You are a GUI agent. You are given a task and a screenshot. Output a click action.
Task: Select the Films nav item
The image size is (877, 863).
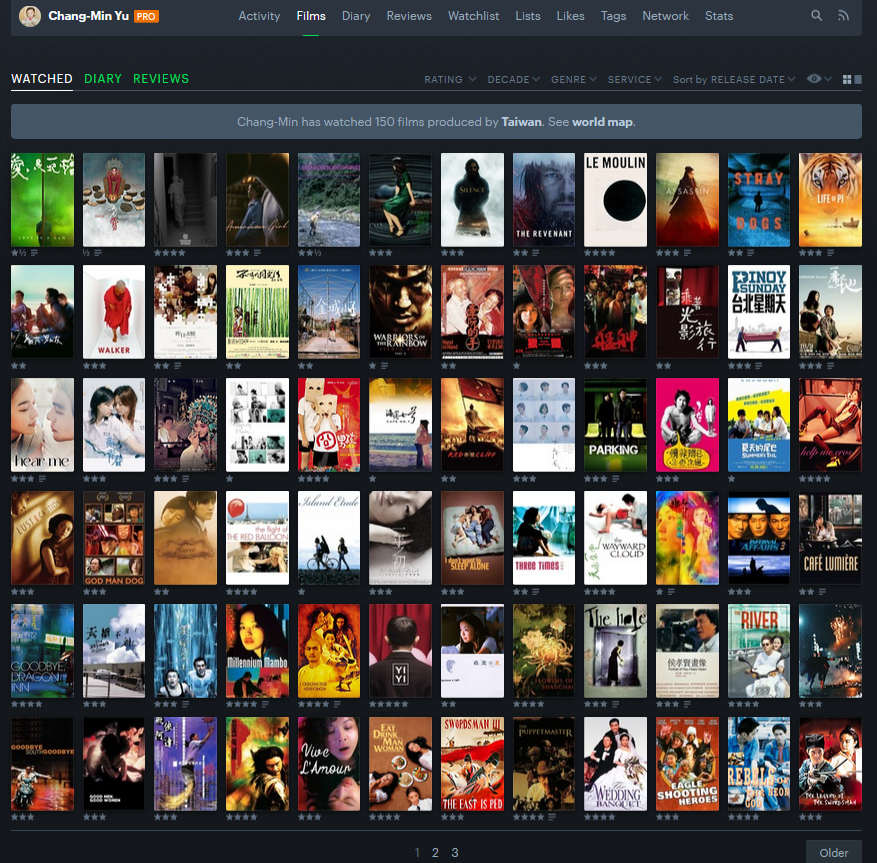[x=311, y=16]
